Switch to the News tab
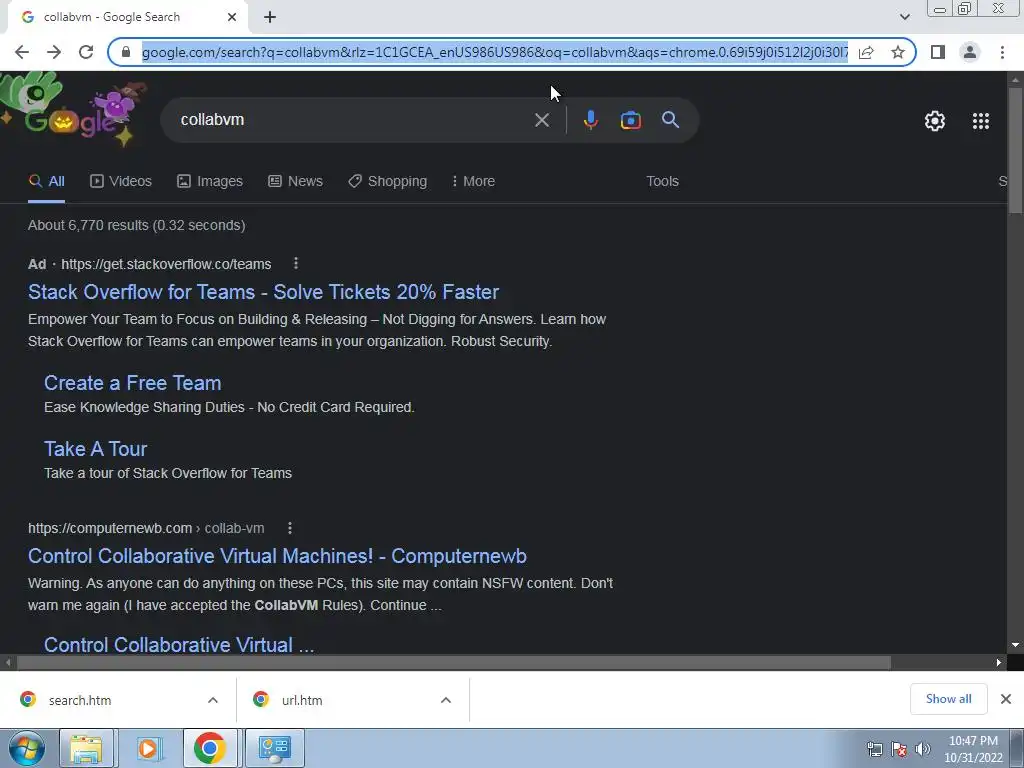The height and width of the screenshot is (768, 1024). pyautogui.click(x=295, y=182)
